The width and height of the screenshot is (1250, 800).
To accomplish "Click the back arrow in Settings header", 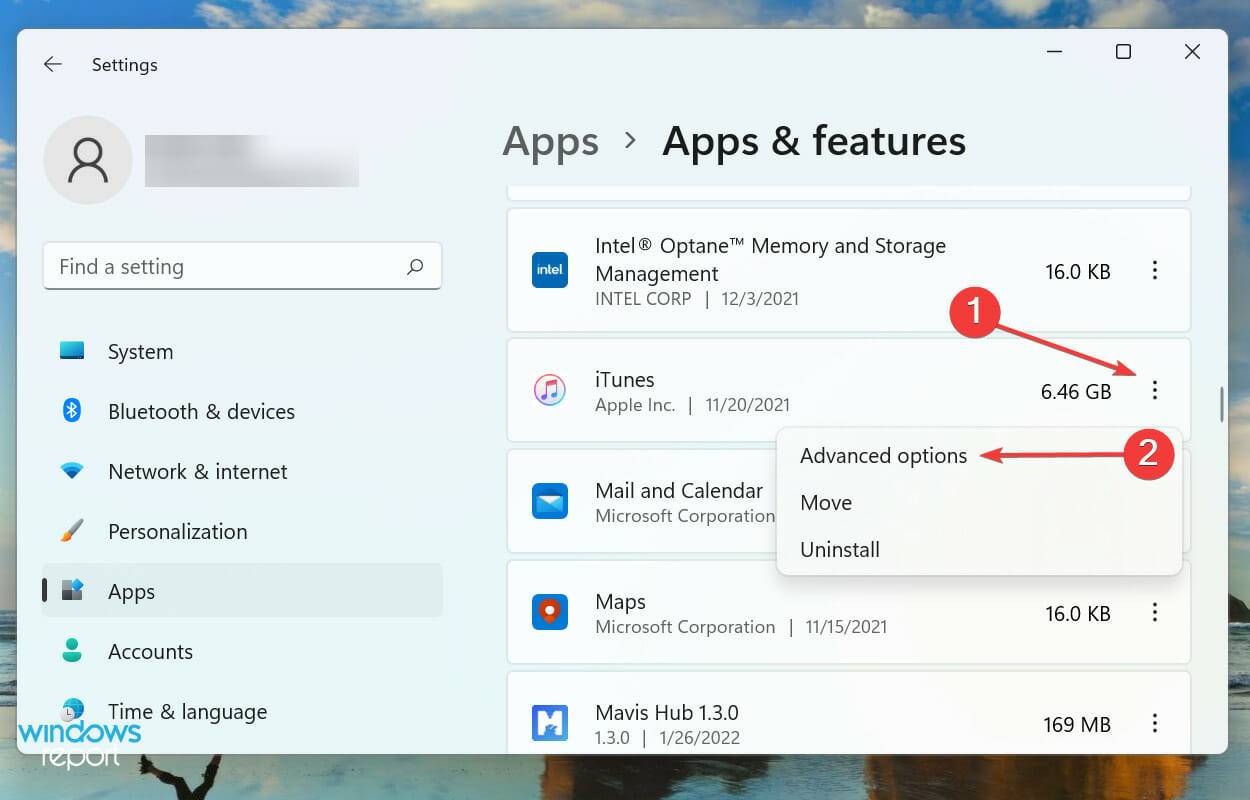I will click(53, 64).
